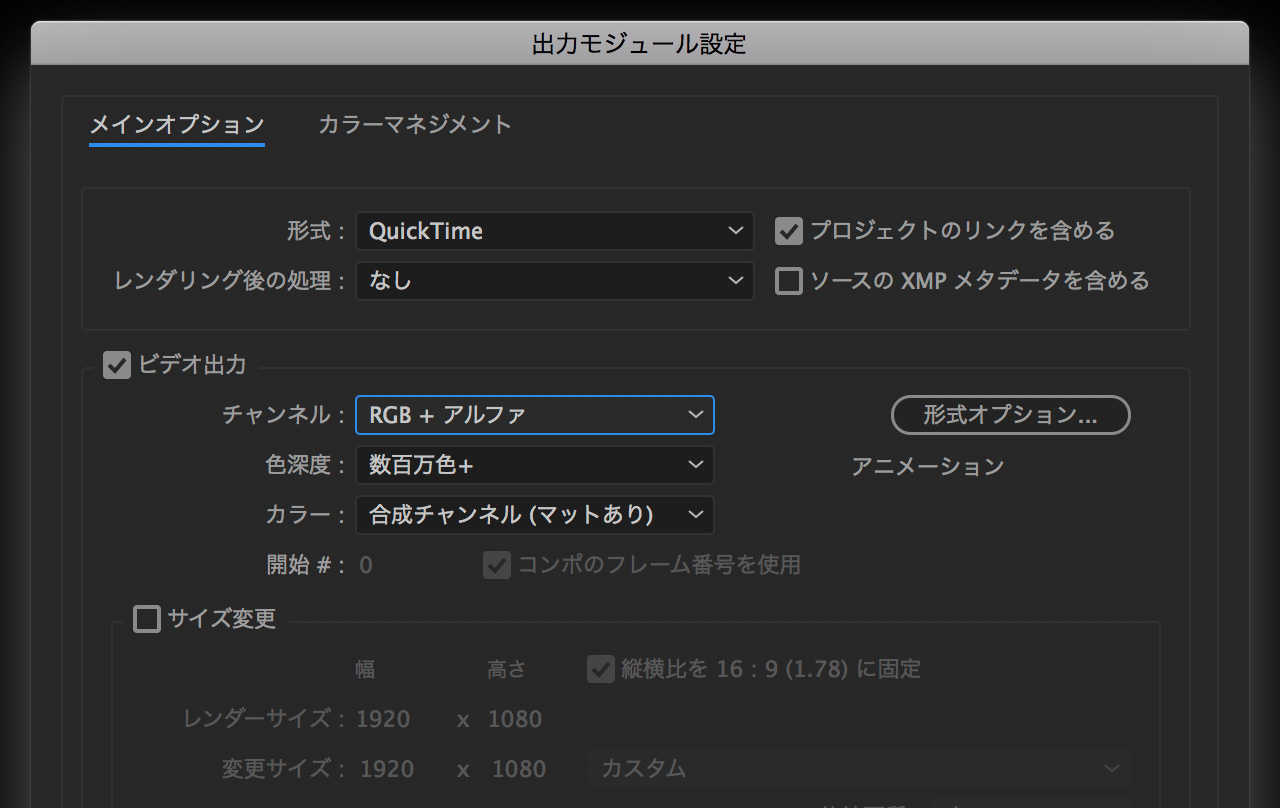Enable ソースの XMP メタデータを含める checkbox
This screenshot has height=808, width=1280.
(789, 281)
